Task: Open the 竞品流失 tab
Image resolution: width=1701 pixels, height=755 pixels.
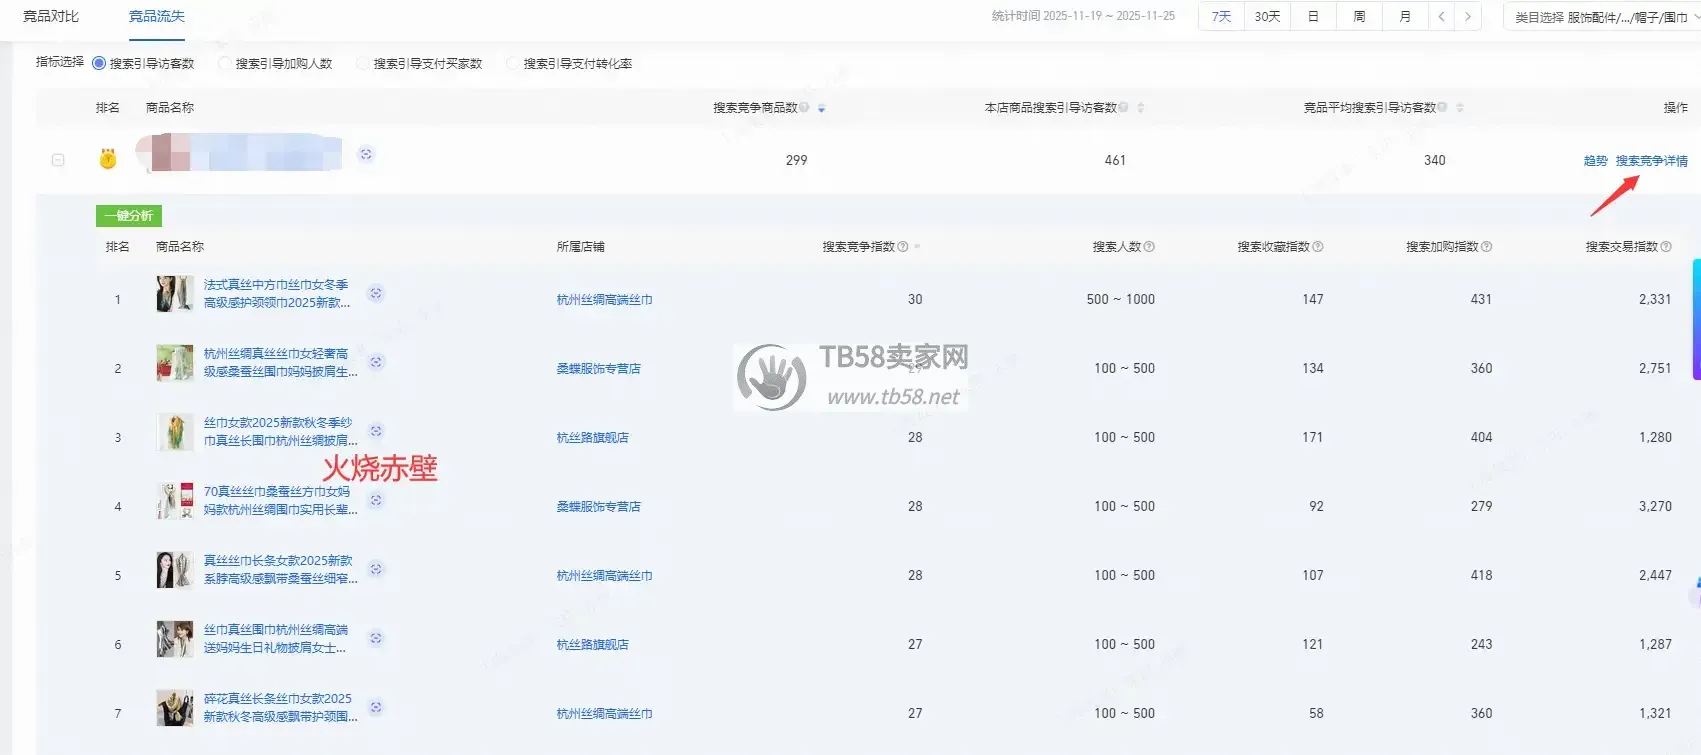Action: [x=157, y=16]
